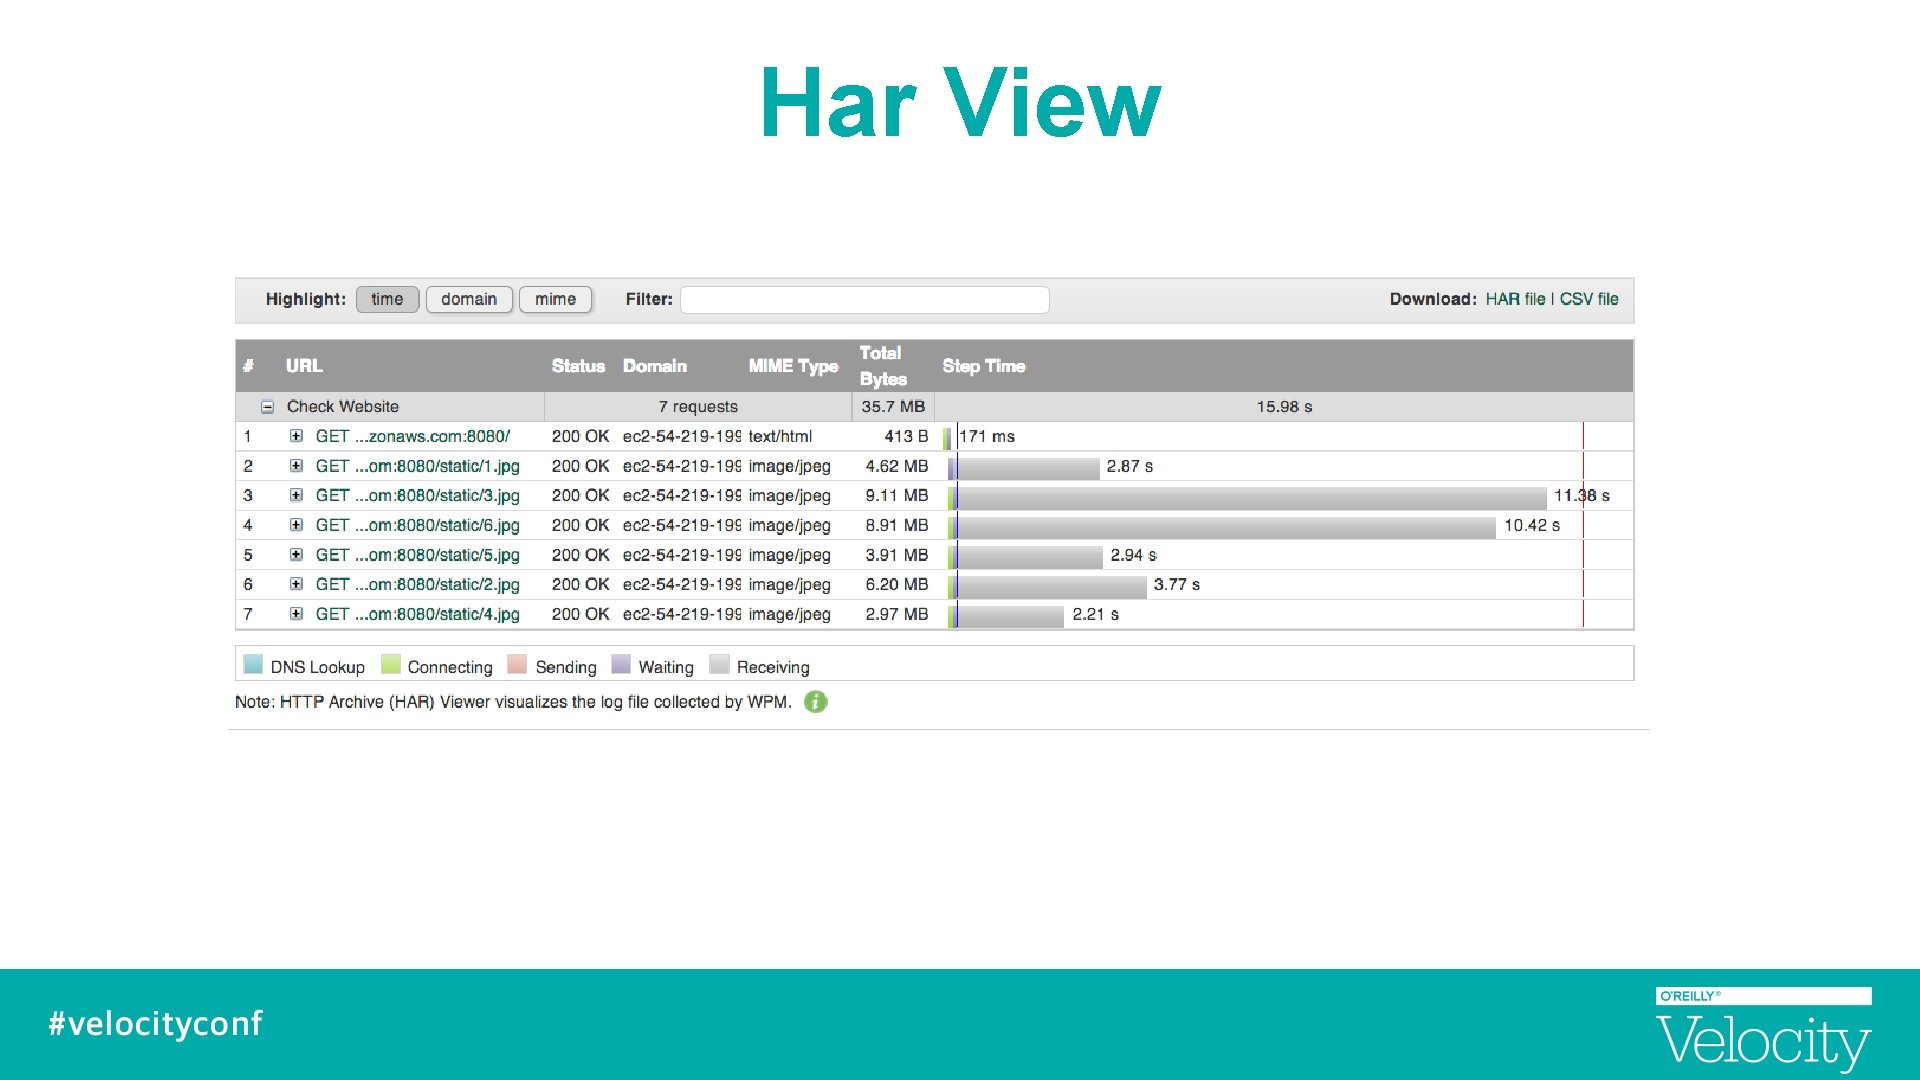Expand the zonaws.com:8080 request entry

[296, 436]
